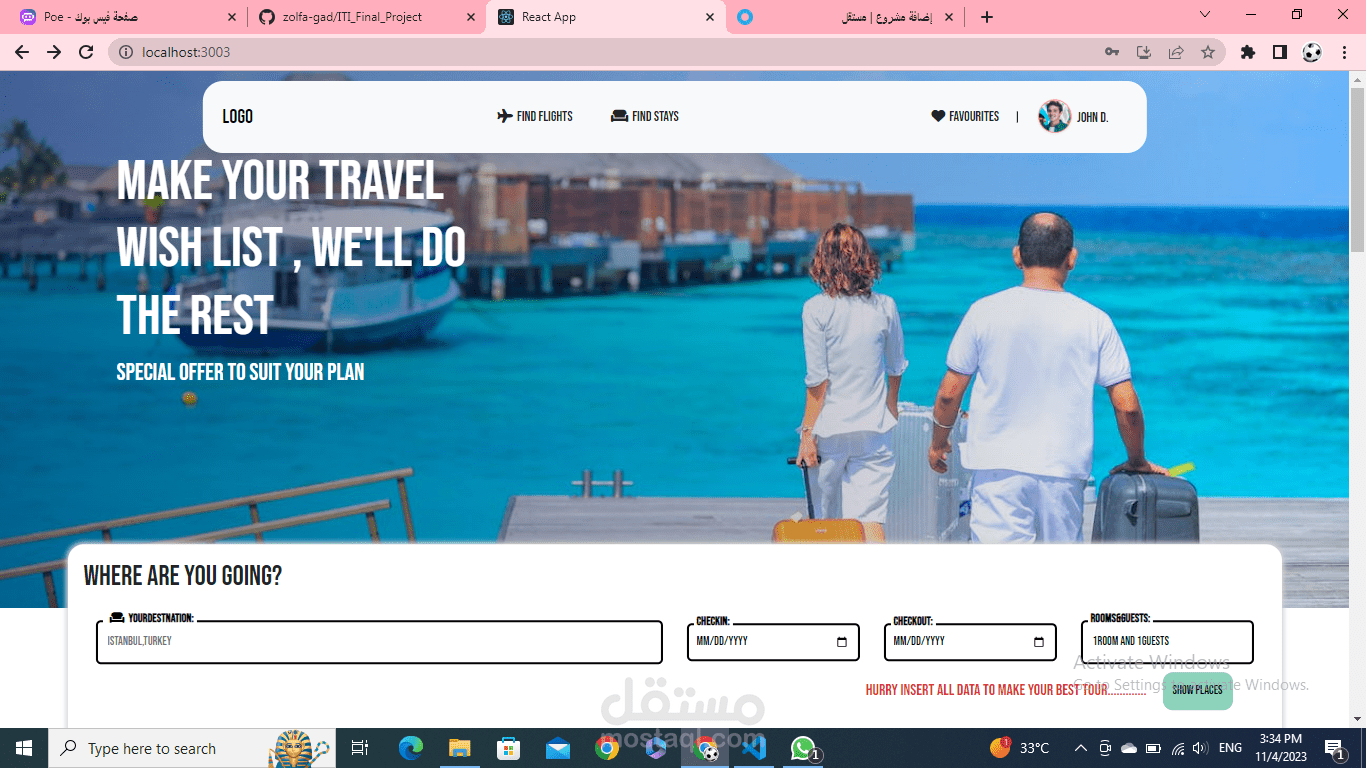Open File Explorer from the taskbar

coord(460,748)
